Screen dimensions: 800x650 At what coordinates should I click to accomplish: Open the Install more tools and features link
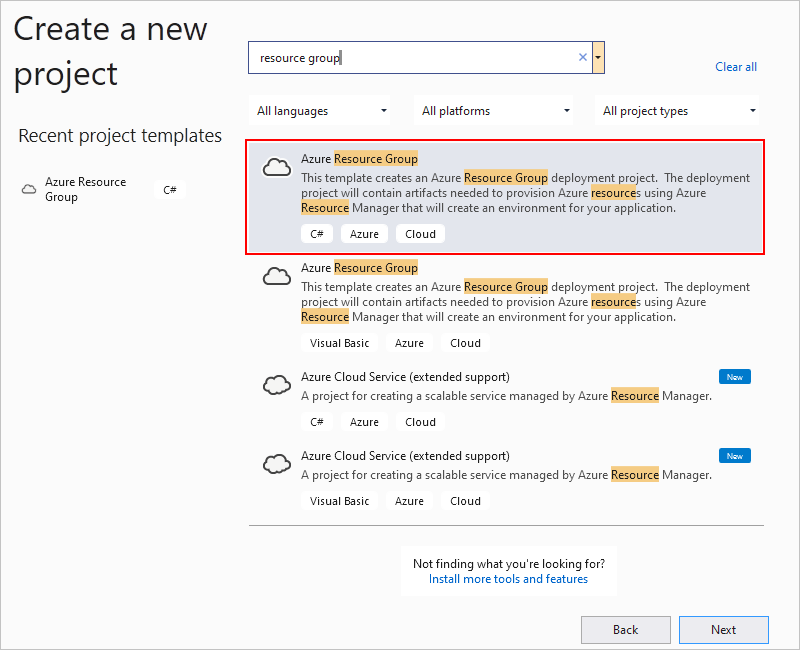coord(508,579)
